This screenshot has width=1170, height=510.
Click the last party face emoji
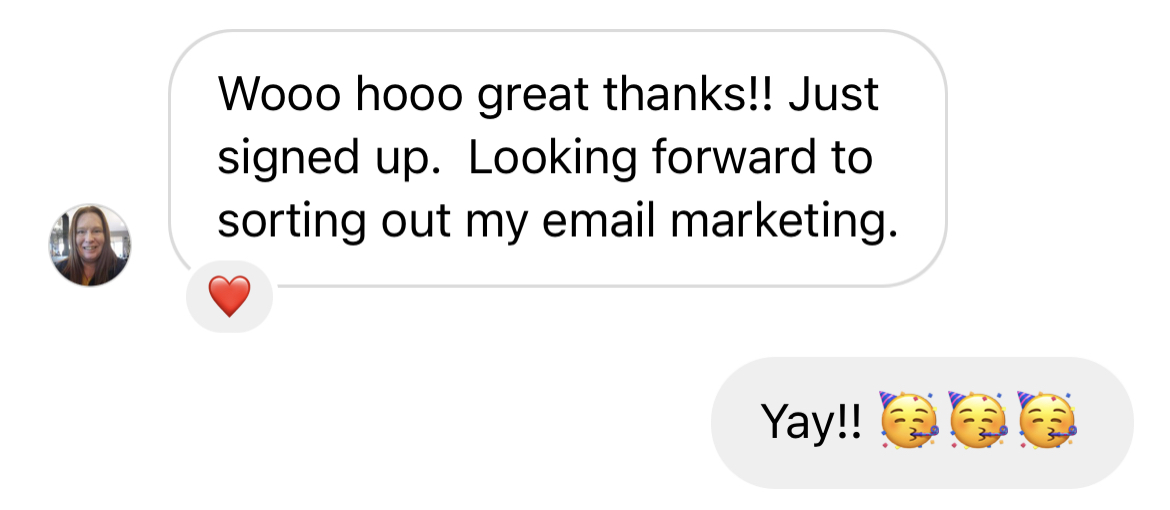(1046, 419)
